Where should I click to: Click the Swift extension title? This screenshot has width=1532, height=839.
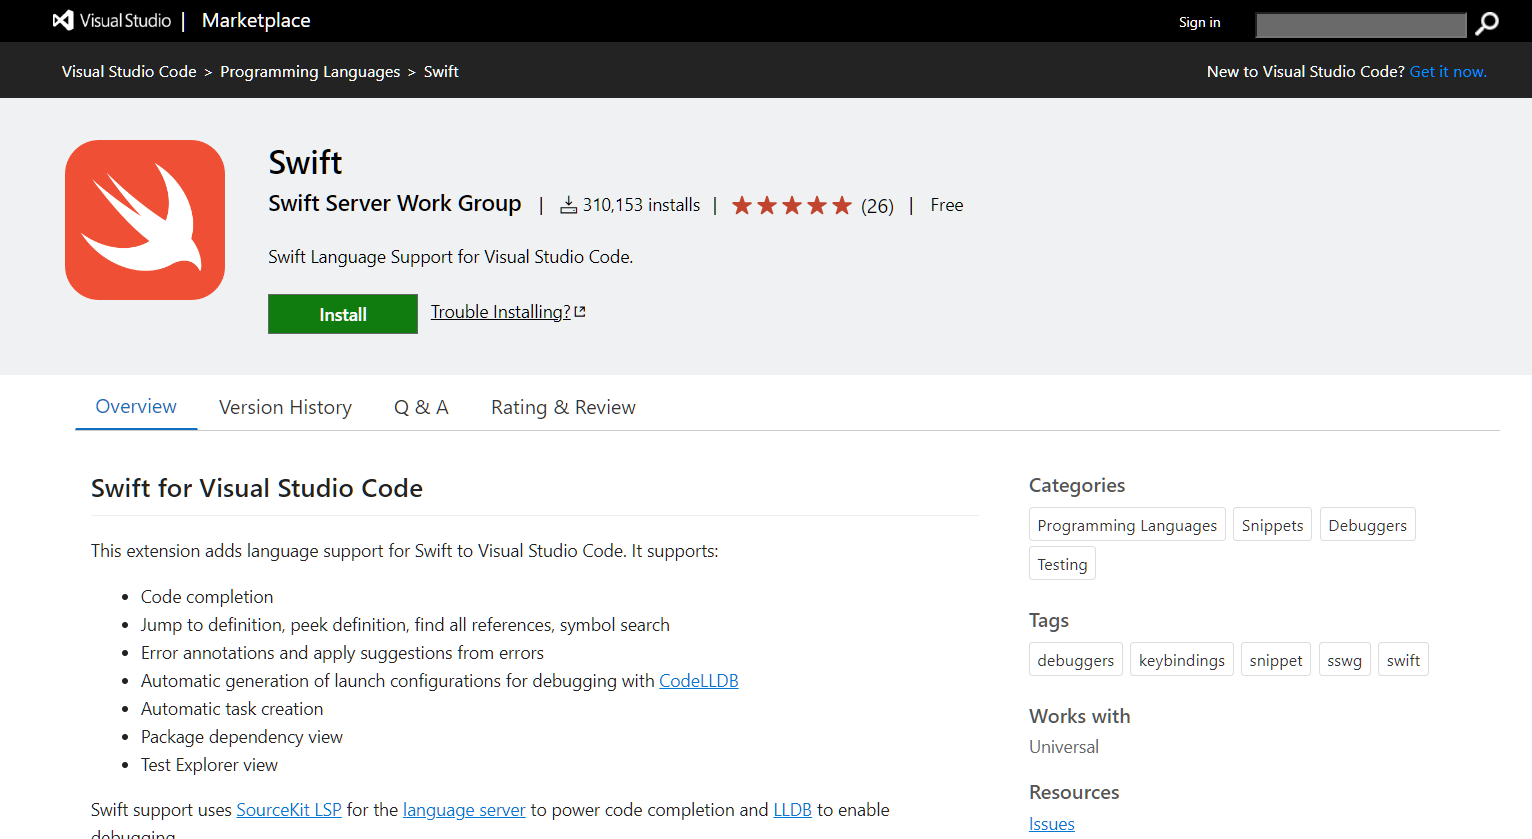pos(305,162)
